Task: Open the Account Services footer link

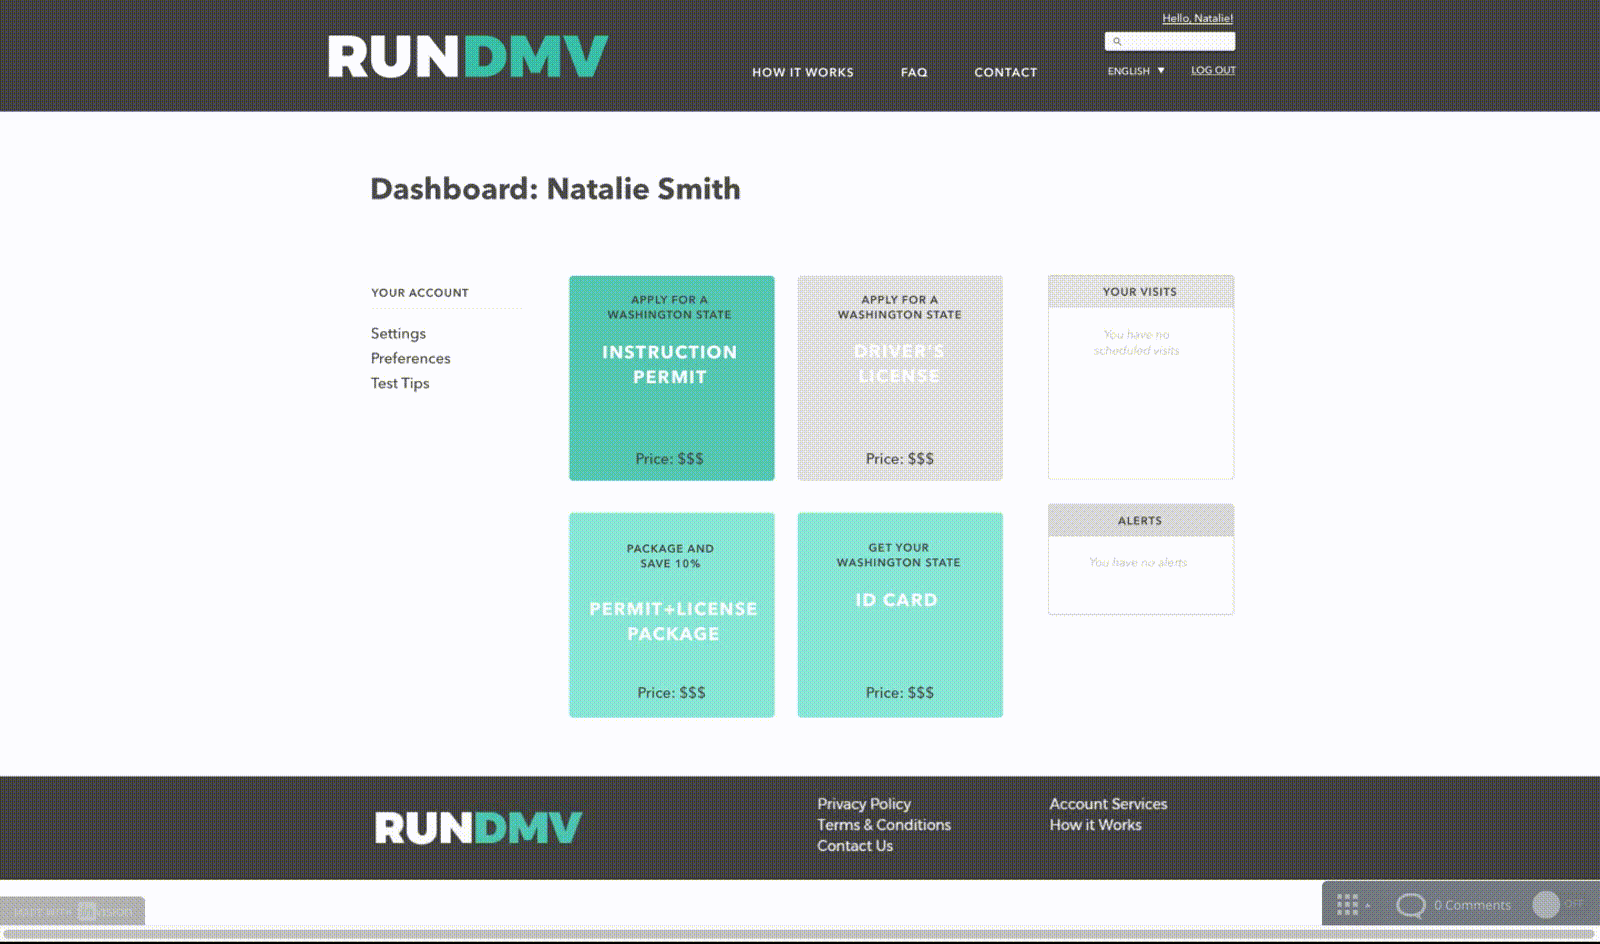Action: pos(1108,804)
